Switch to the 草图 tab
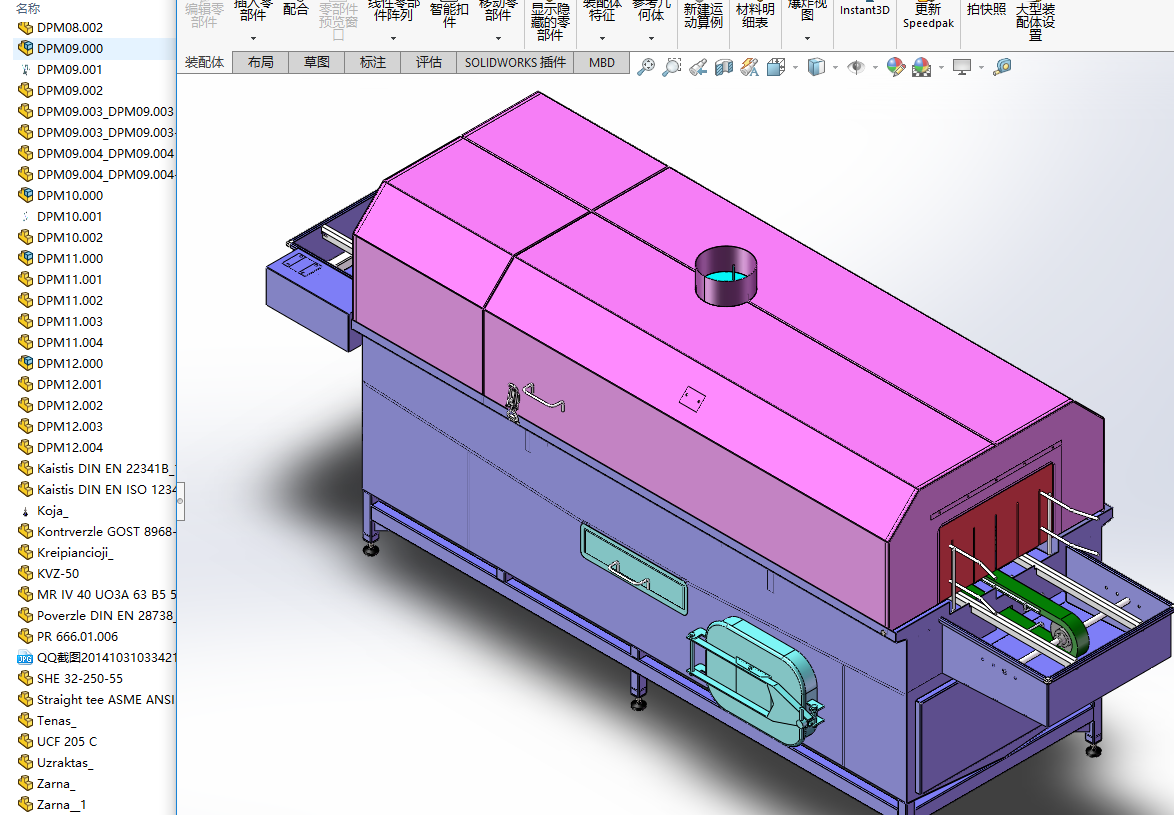Viewport: 1174px width, 815px height. pyautogui.click(x=316, y=62)
